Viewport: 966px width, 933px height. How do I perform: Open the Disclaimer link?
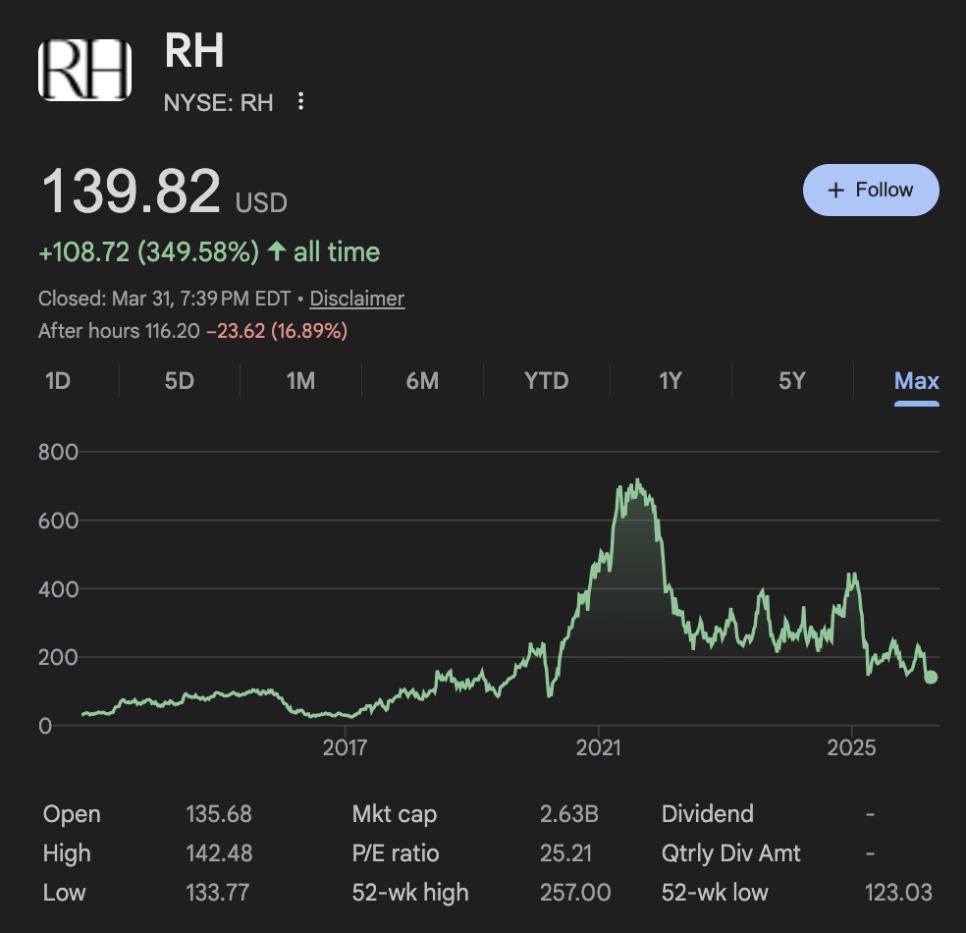[357, 298]
